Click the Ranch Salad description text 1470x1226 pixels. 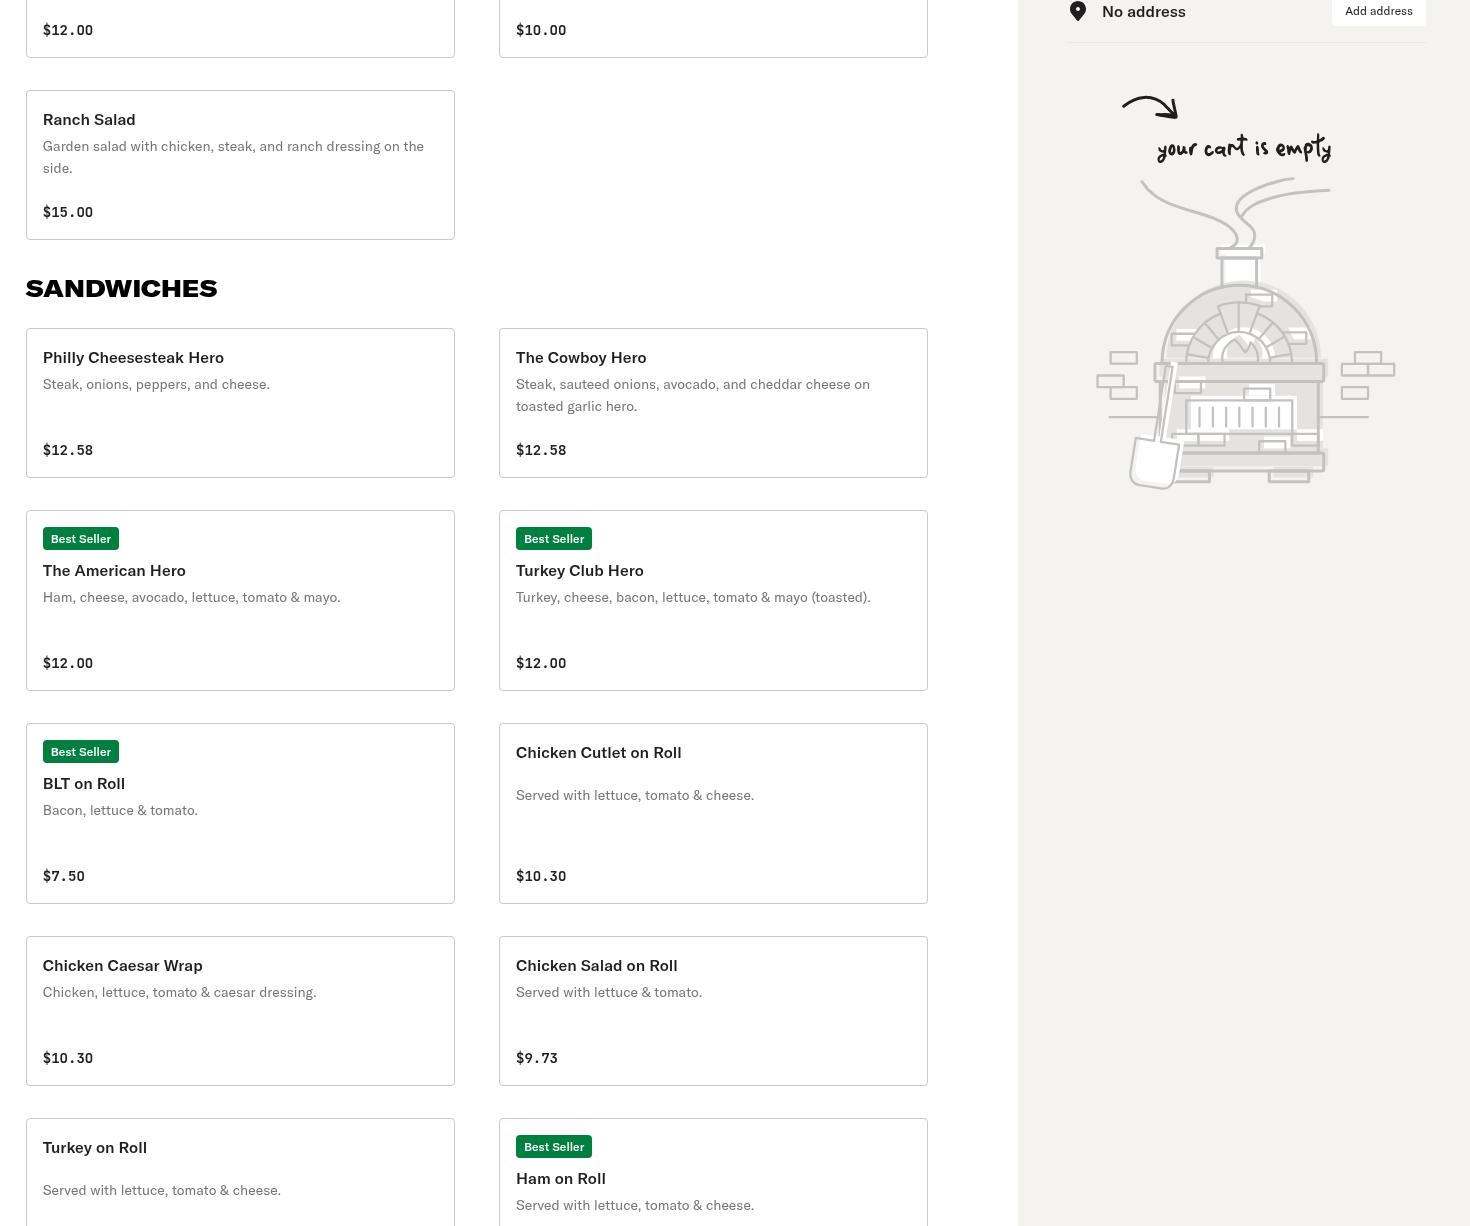[233, 157]
